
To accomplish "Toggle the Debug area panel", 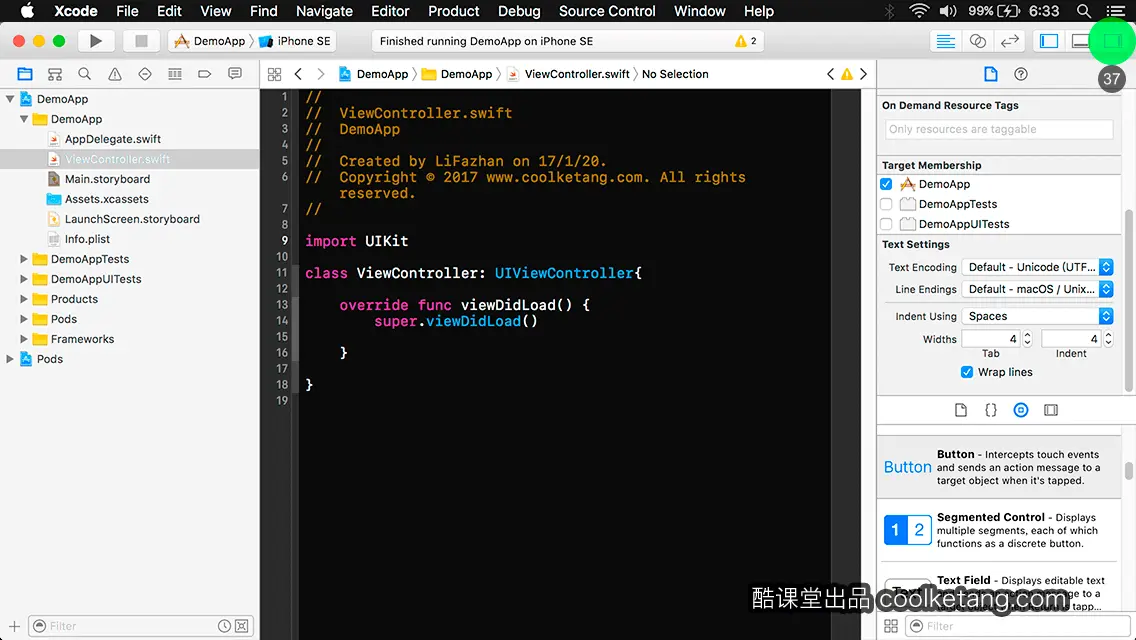I will tap(1080, 41).
